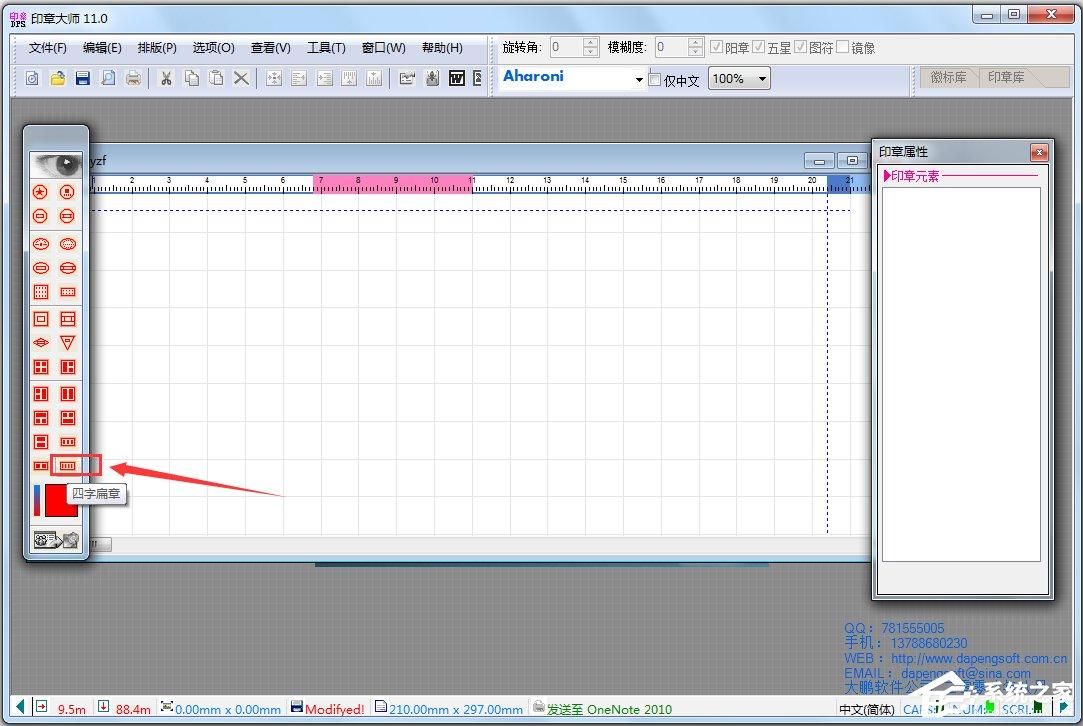The image size is (1083, 726).
Task: Click the Cut scissors icon
Action: (x=166, y=78)
